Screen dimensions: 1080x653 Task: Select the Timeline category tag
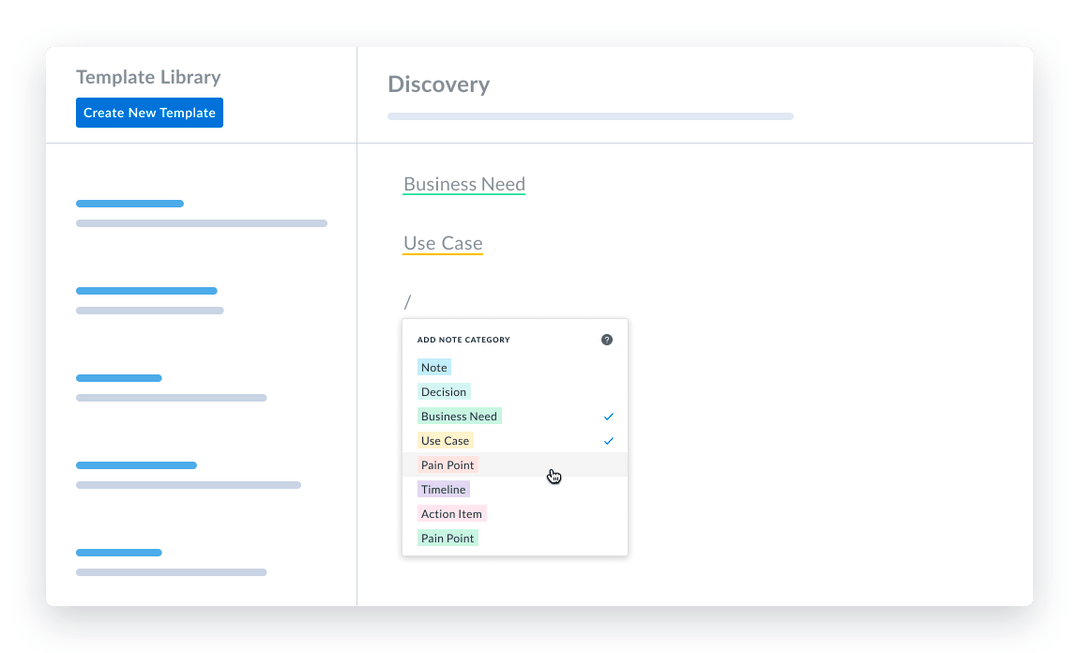click(x=443, y=489)
